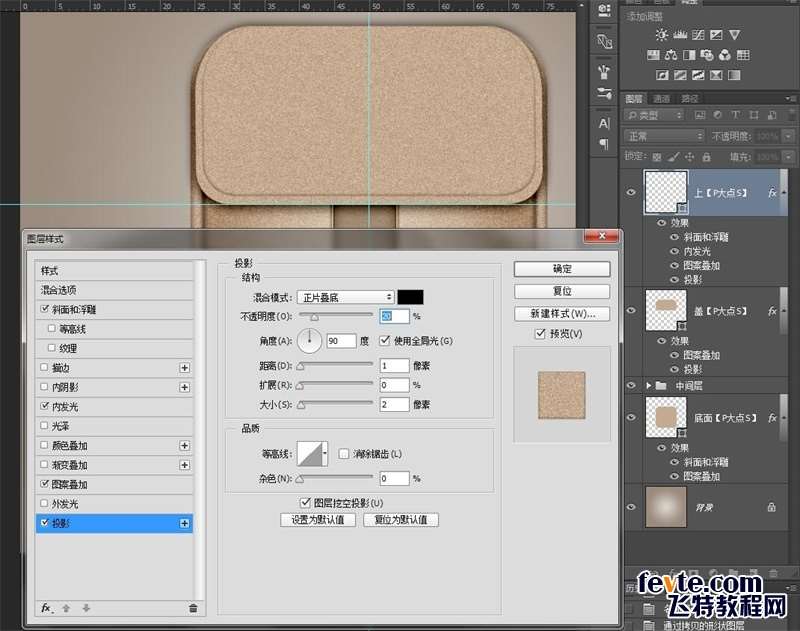Screen dimensions: 800x631
Task: Lock image pixels brush icon
Action: [673, 157]
